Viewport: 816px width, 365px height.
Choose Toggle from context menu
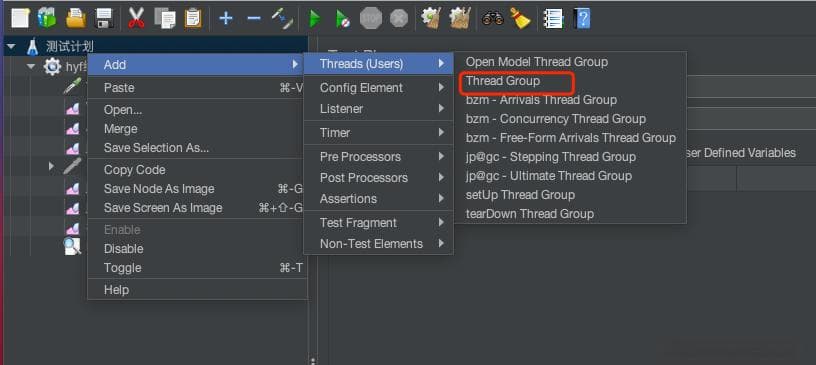pyautogui.click(x=197, y=268)
